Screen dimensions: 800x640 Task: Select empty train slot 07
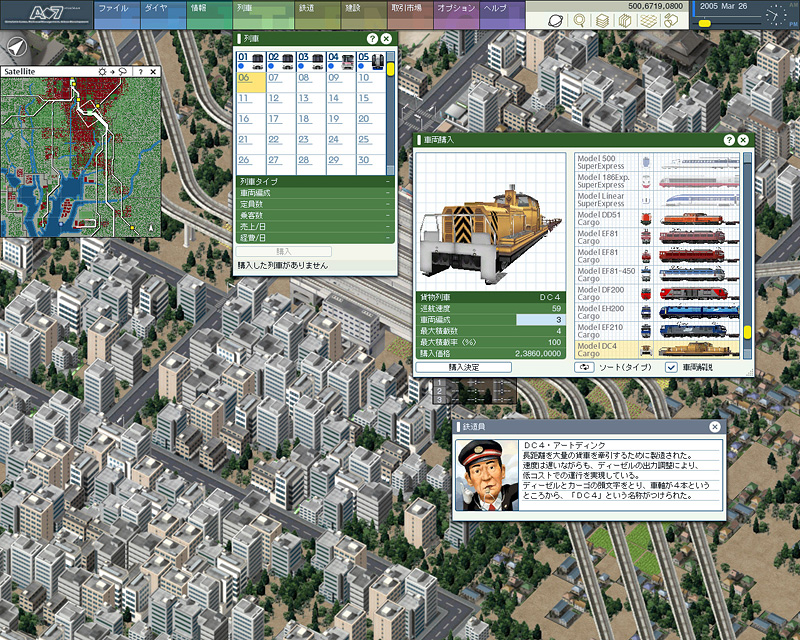click(281, 82)
